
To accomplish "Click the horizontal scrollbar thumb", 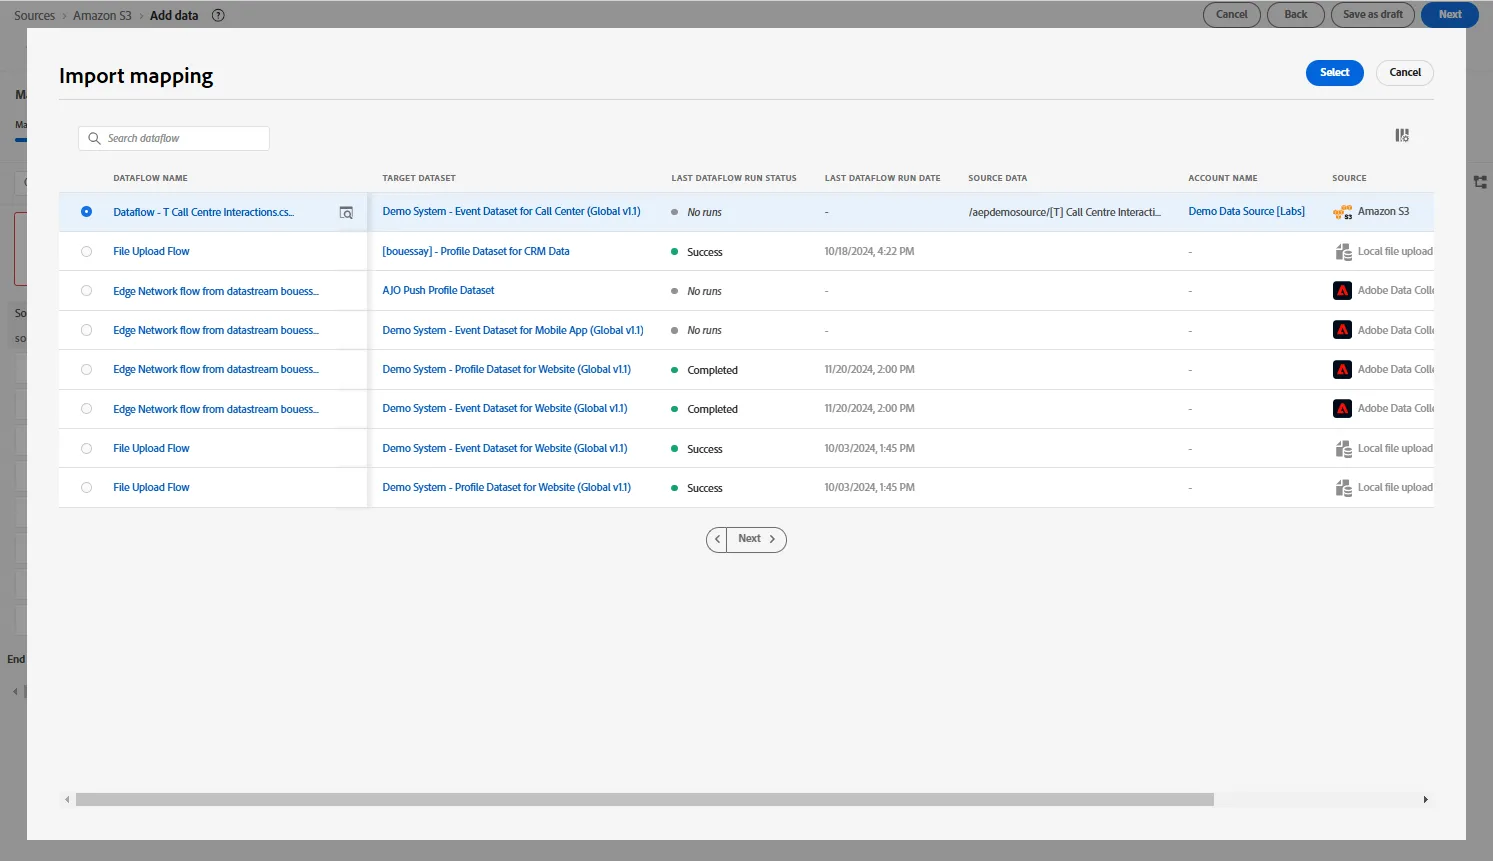I will [x=644, y=800].
